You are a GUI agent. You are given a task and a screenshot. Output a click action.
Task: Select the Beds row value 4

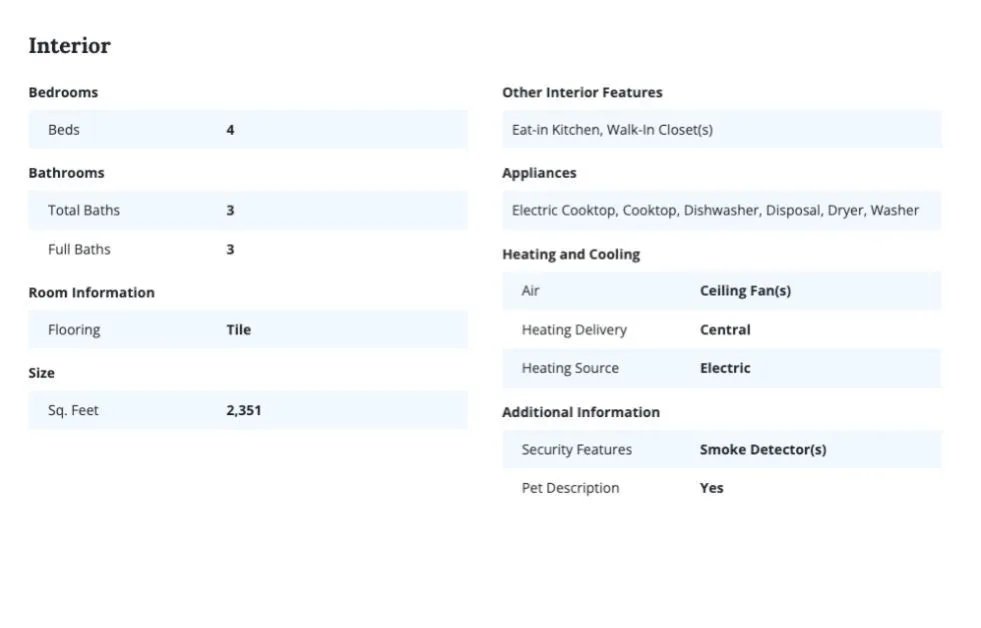(x=230, y=130)
